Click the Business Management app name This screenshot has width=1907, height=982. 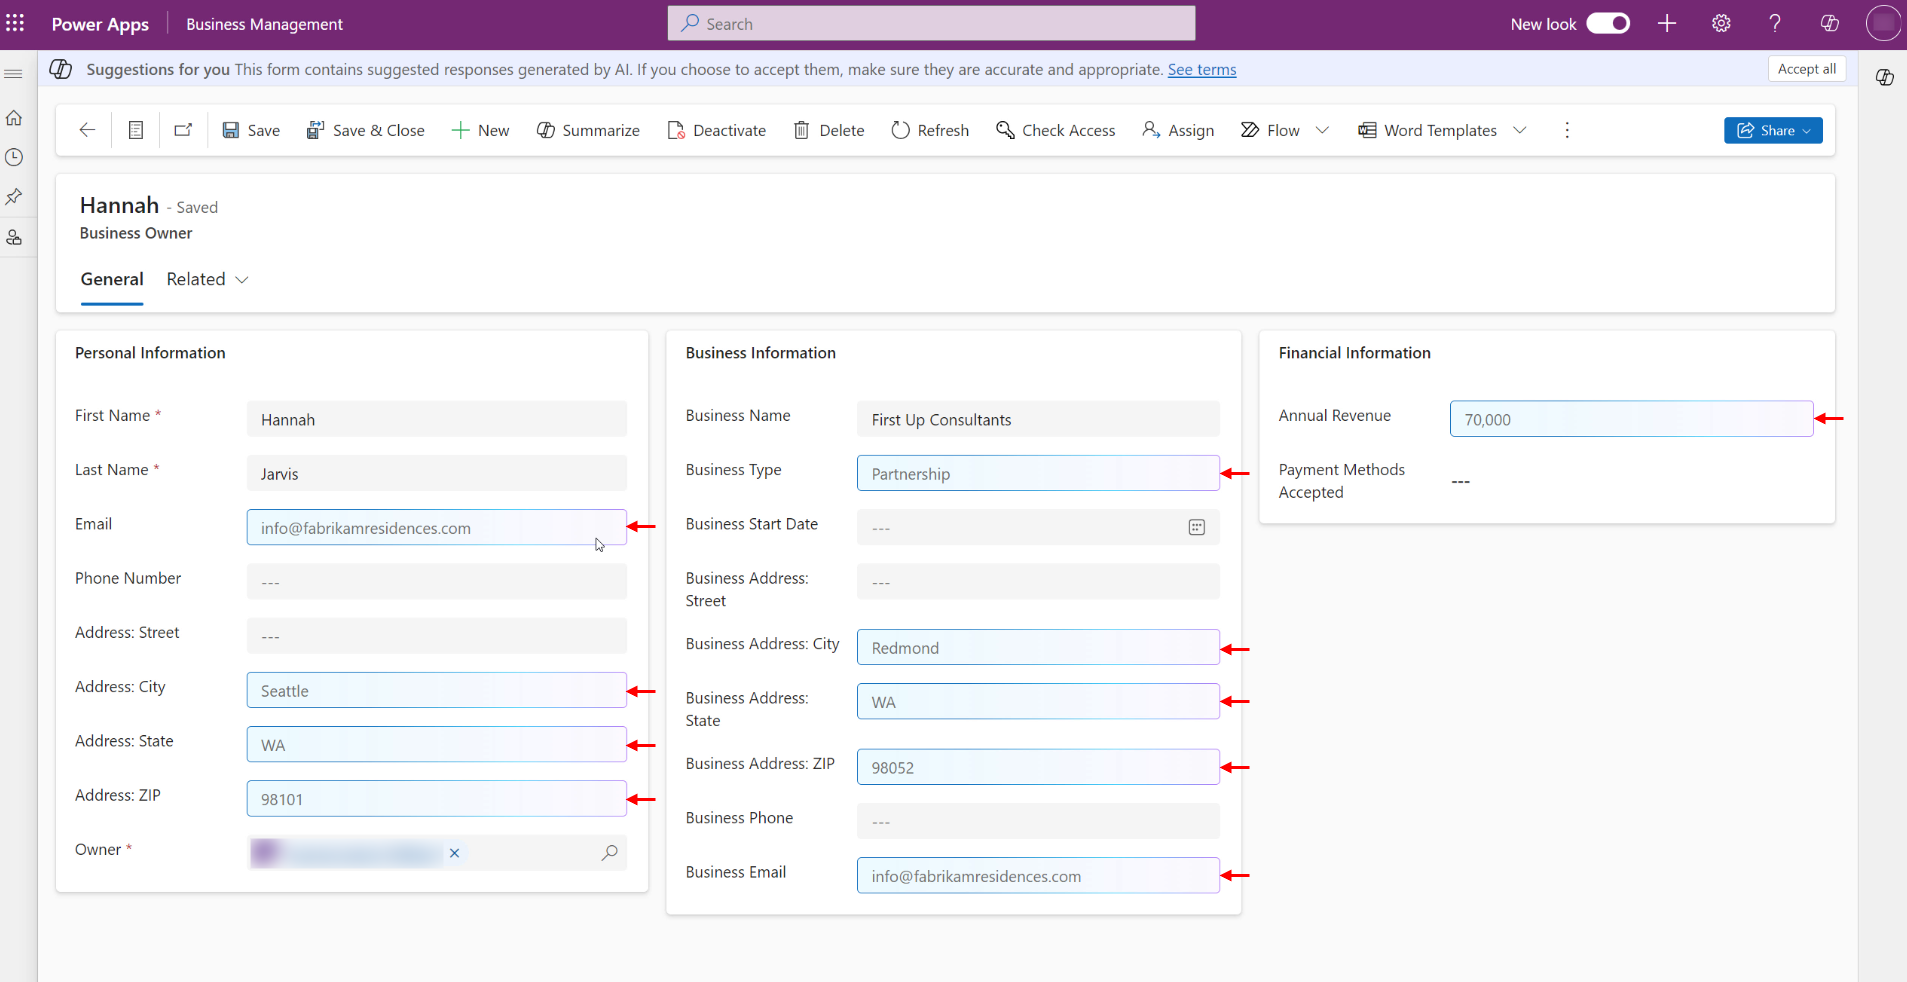[264, 24]
